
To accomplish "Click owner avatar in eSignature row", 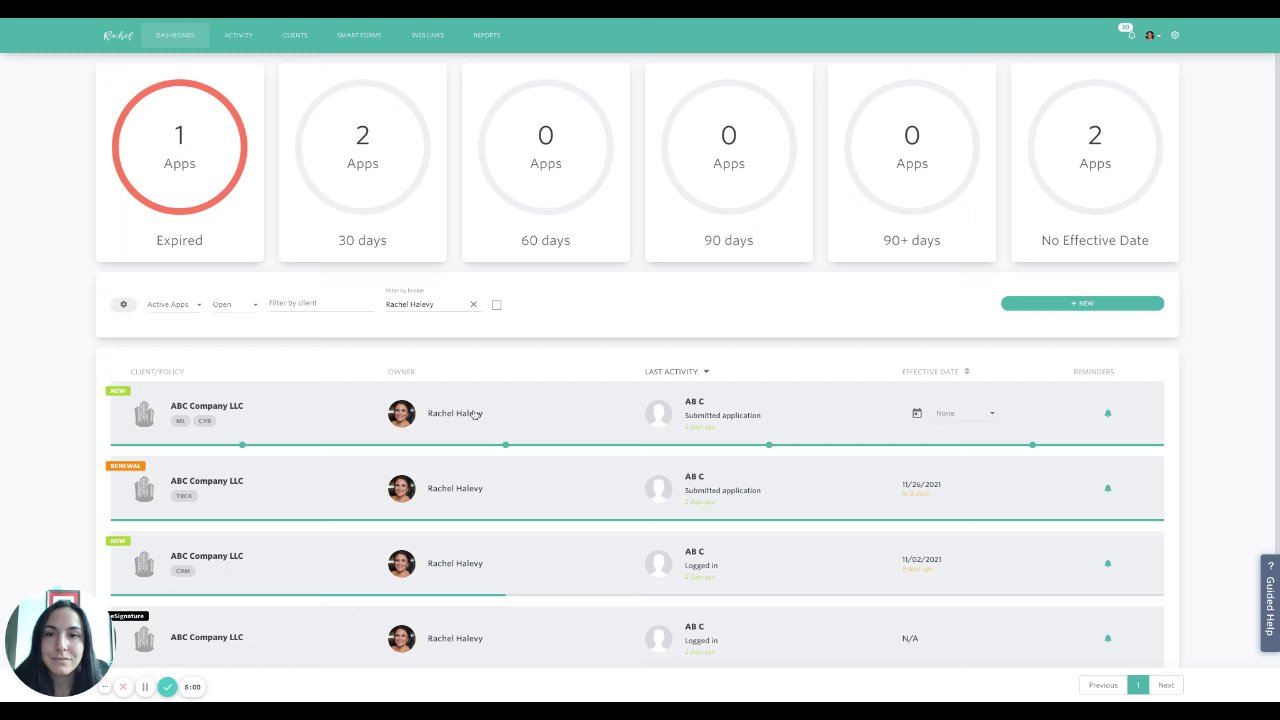I will click(401, 638).
